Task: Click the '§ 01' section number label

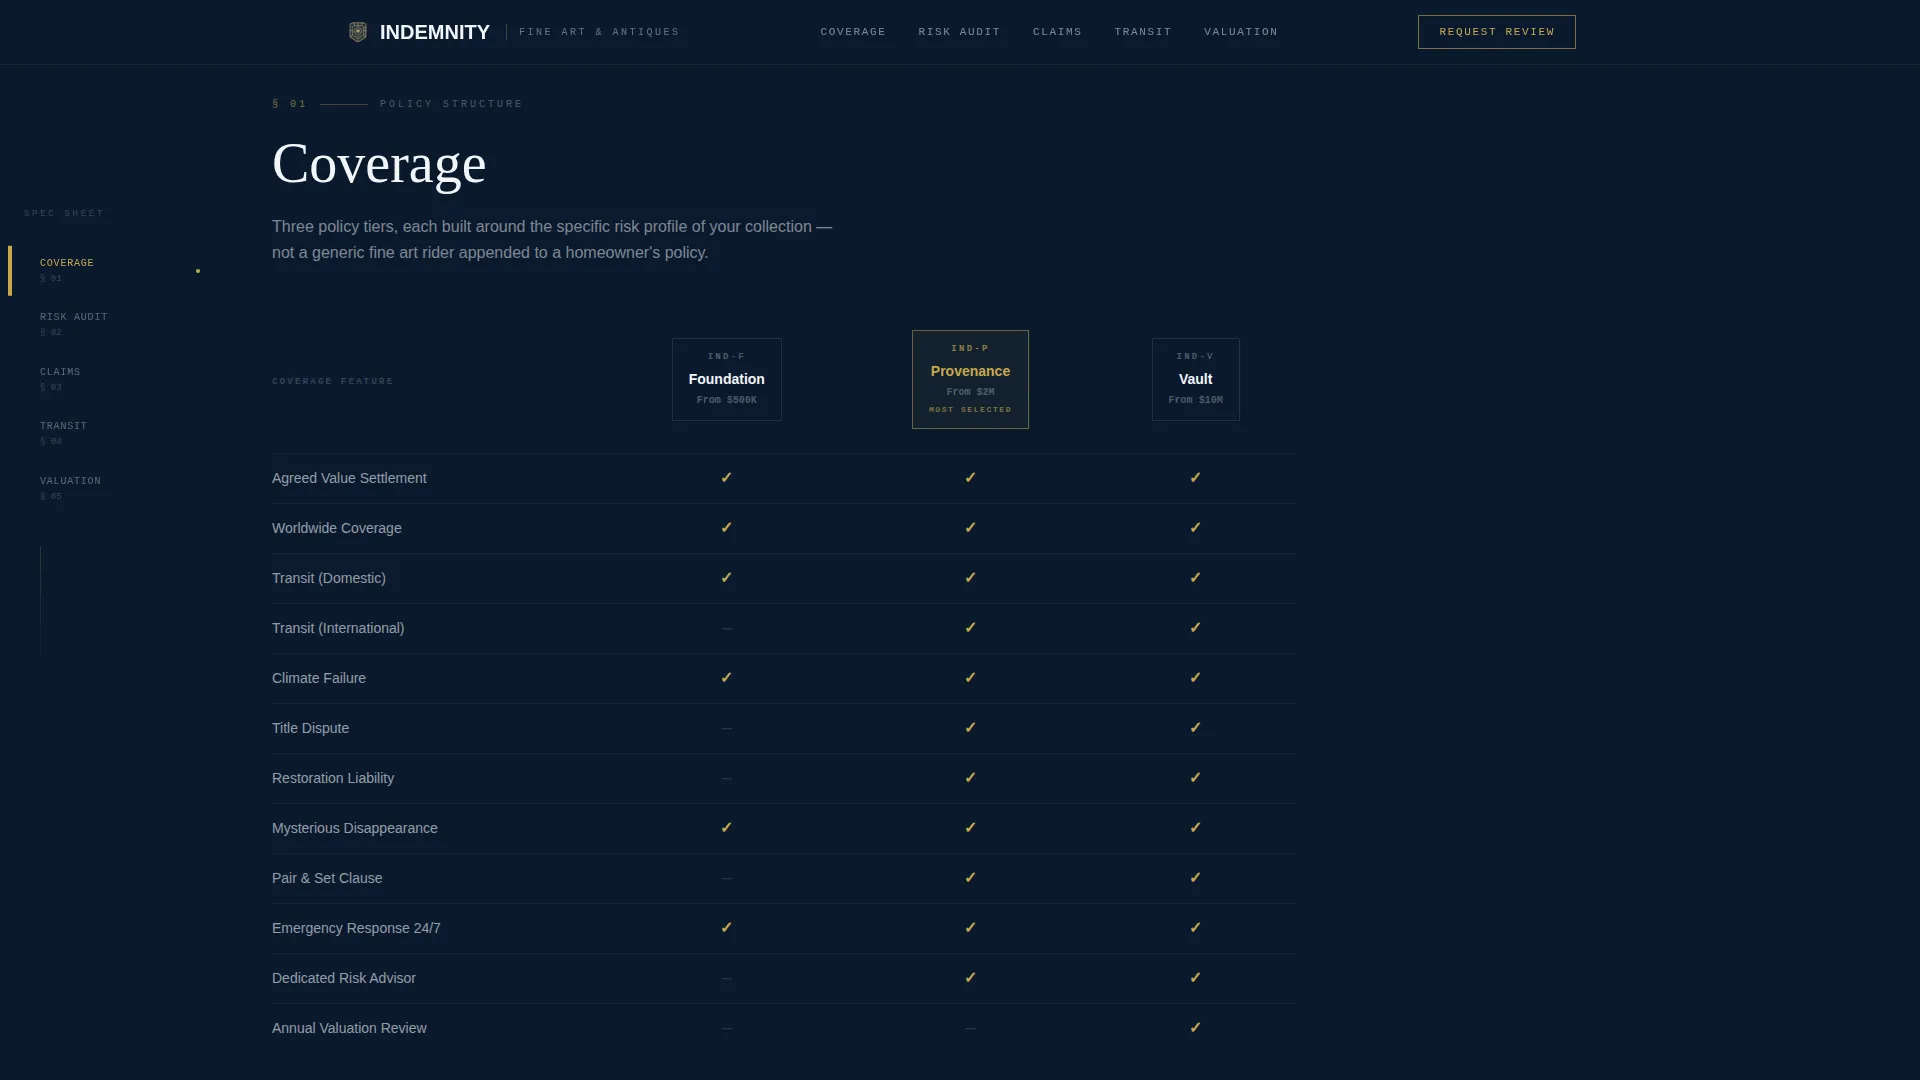Action: (289, 104)
